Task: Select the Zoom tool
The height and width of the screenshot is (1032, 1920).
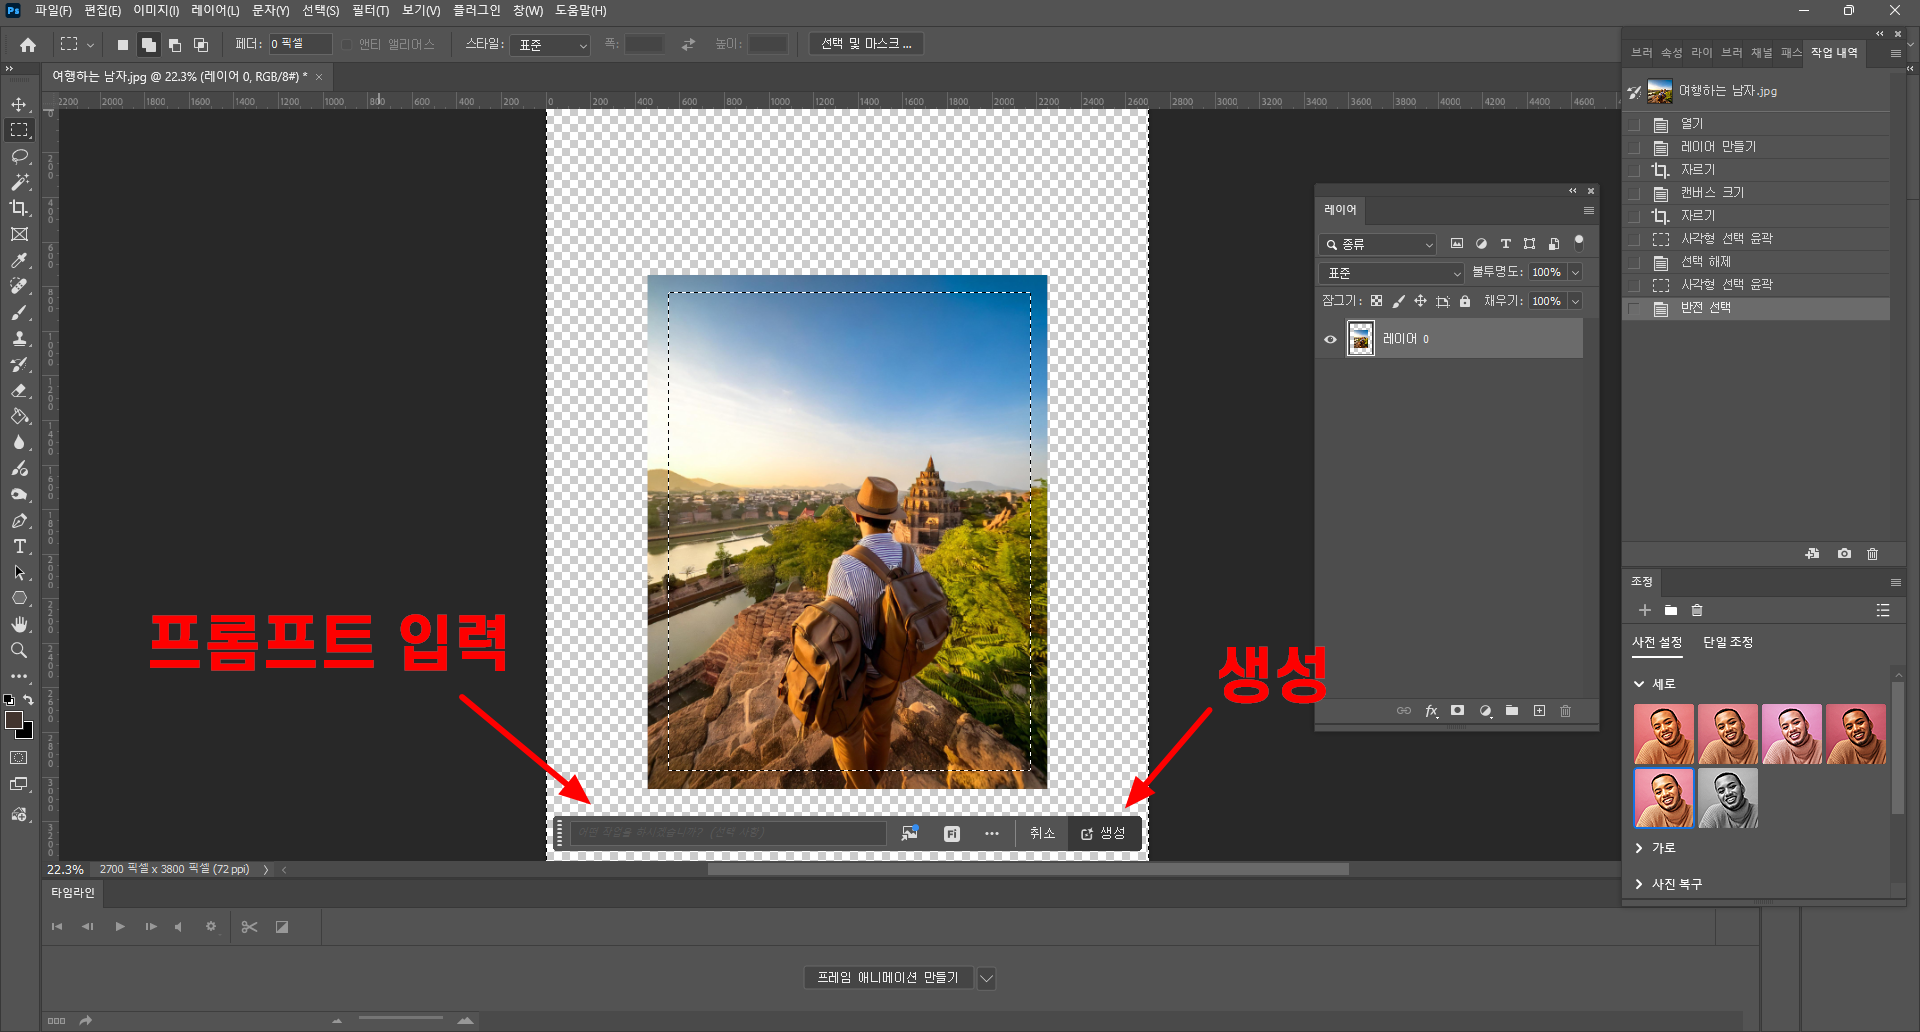Action: pyautogui.click(x=19, y=650)
